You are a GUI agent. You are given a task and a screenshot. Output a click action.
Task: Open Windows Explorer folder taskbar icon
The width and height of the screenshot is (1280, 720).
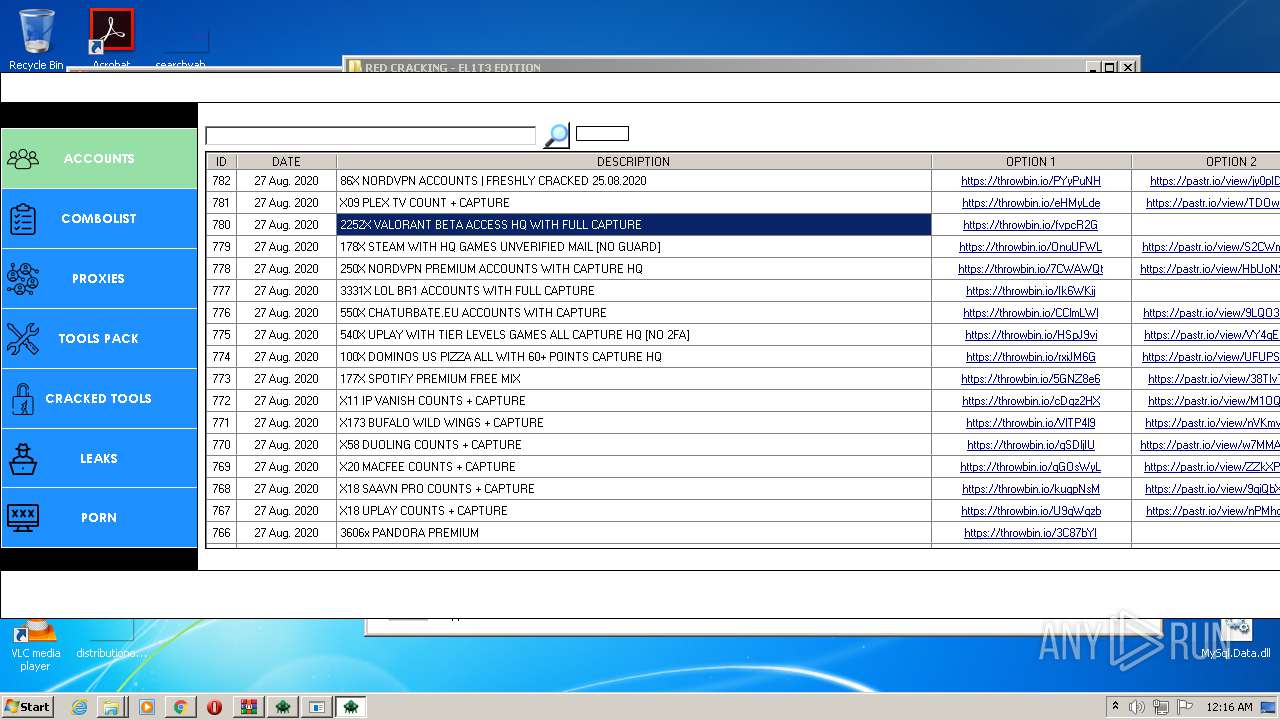tap(111, 707)
